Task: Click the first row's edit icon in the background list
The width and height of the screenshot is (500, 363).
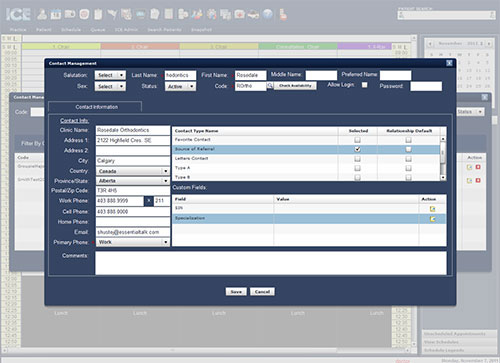Action: click(469, 167)
